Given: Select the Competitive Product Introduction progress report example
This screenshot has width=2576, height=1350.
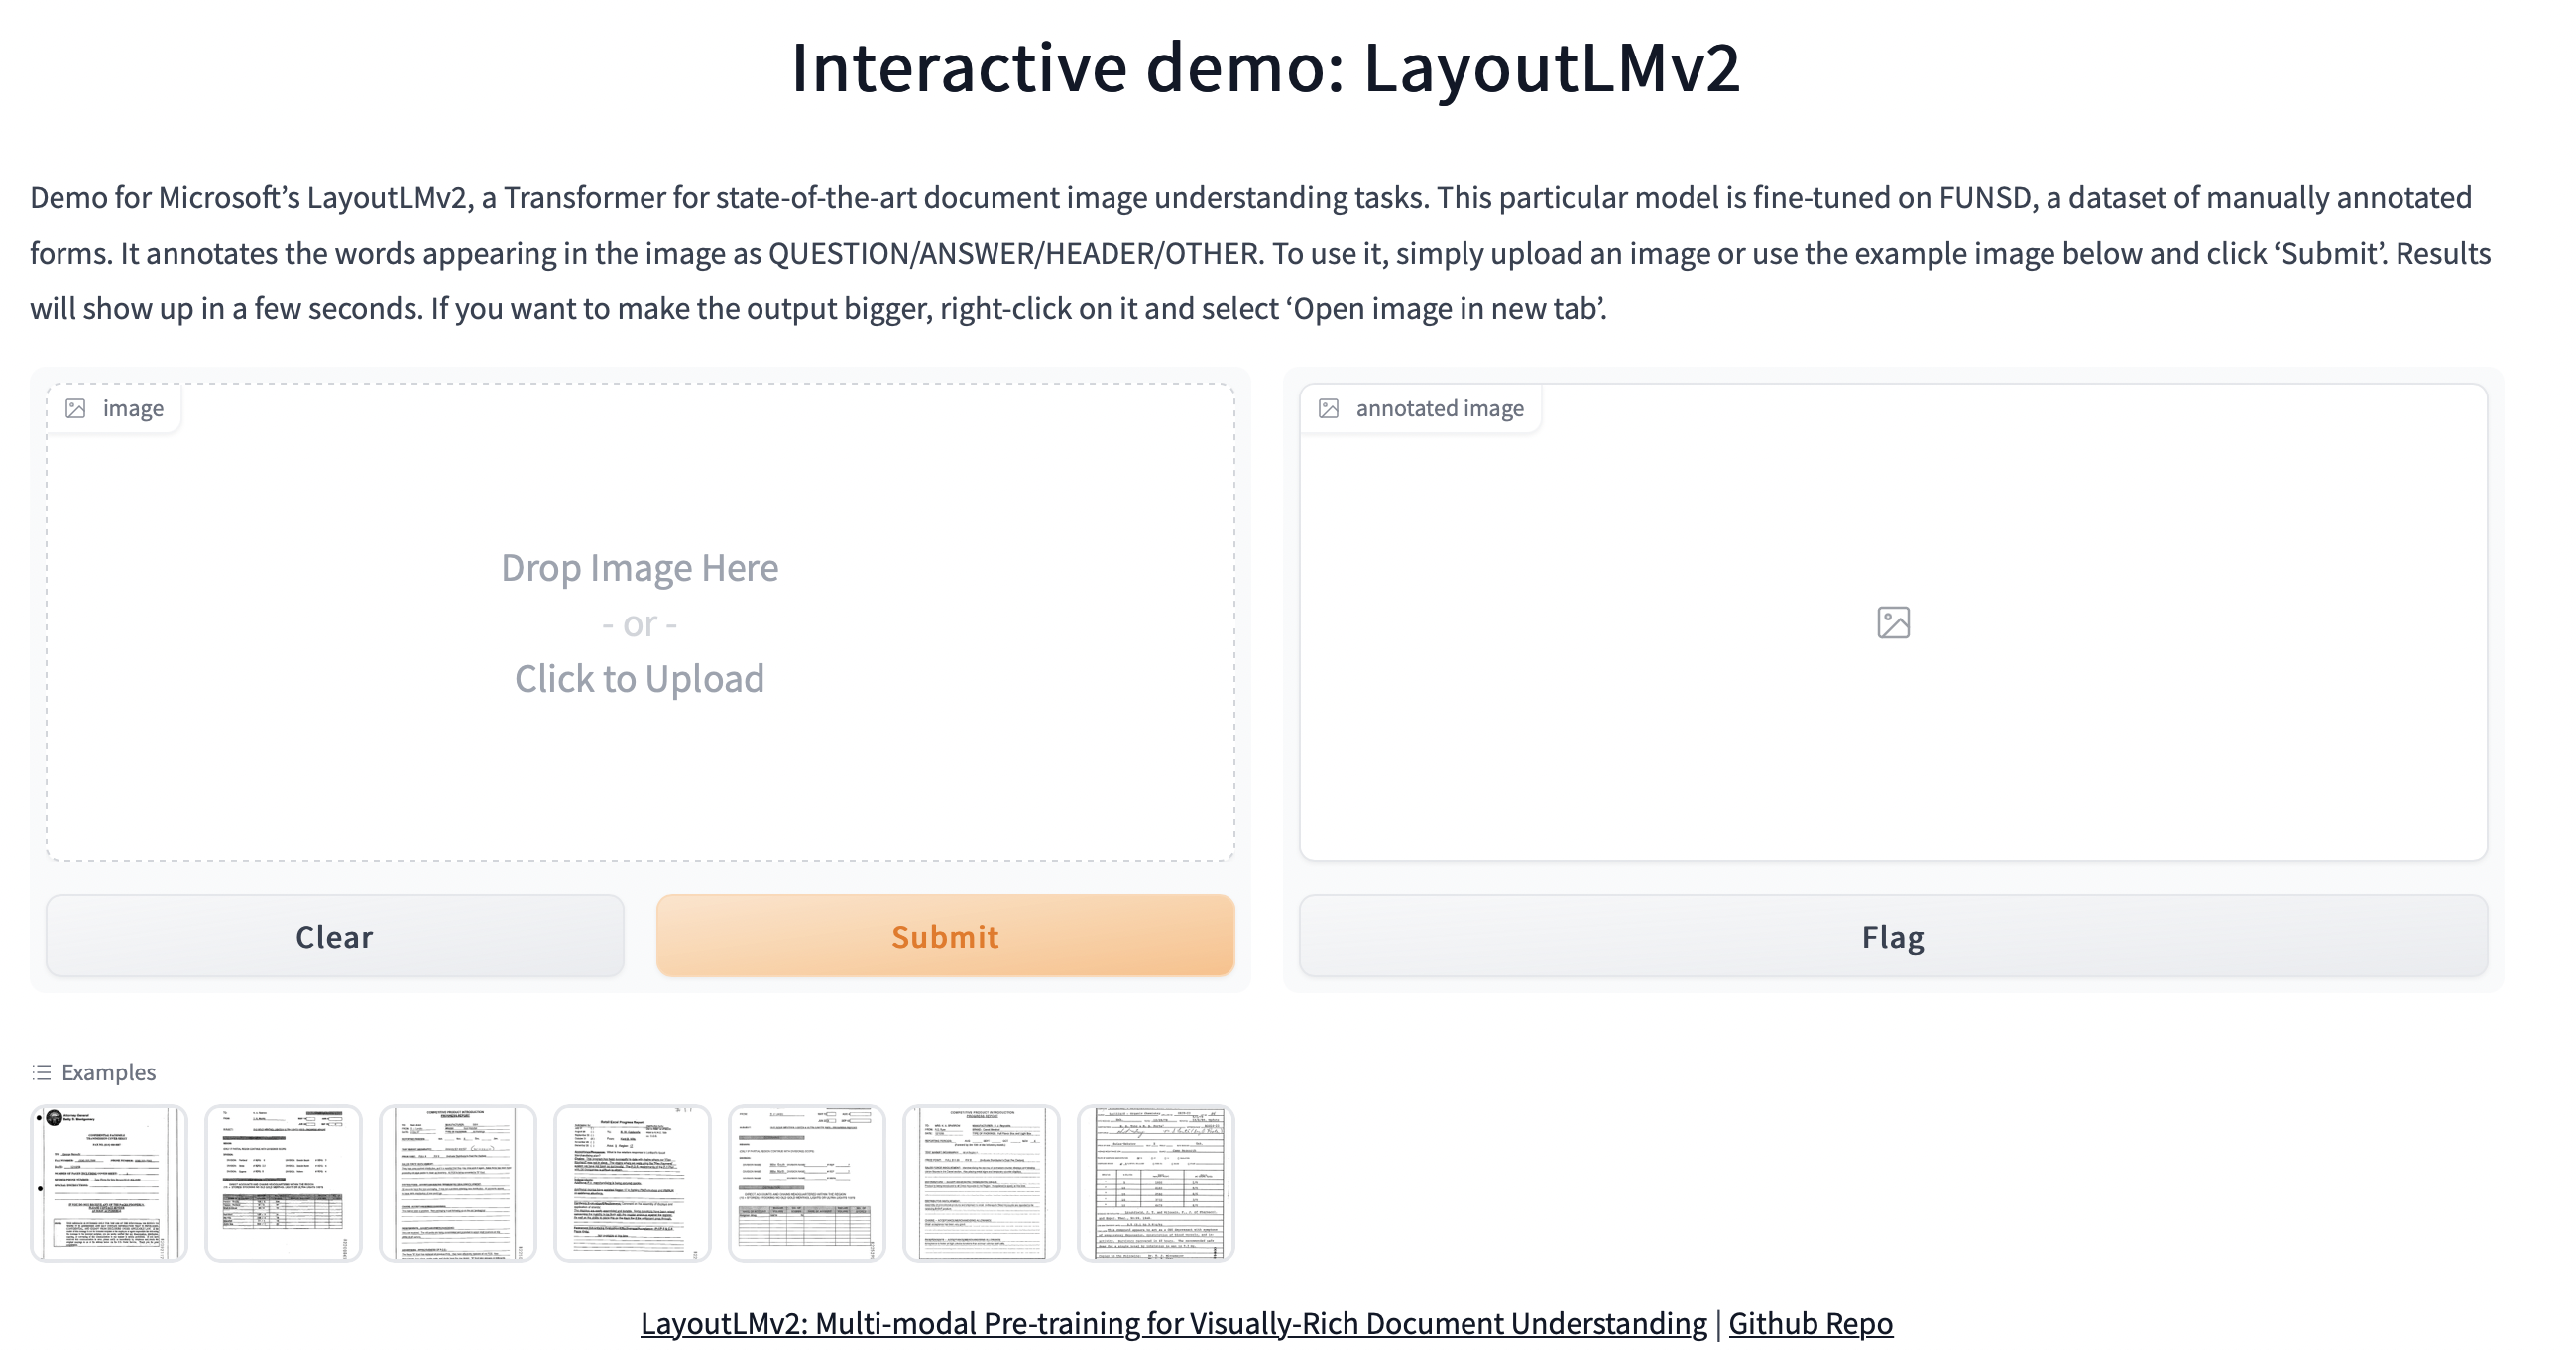Looking at the screenshot, I should pos(458,1183).
